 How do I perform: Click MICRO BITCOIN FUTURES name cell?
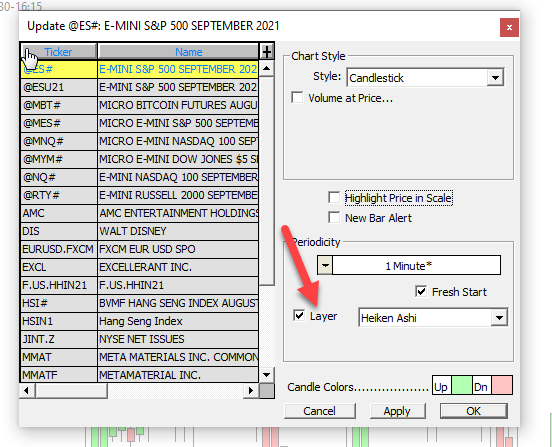[x=178, y=105]
